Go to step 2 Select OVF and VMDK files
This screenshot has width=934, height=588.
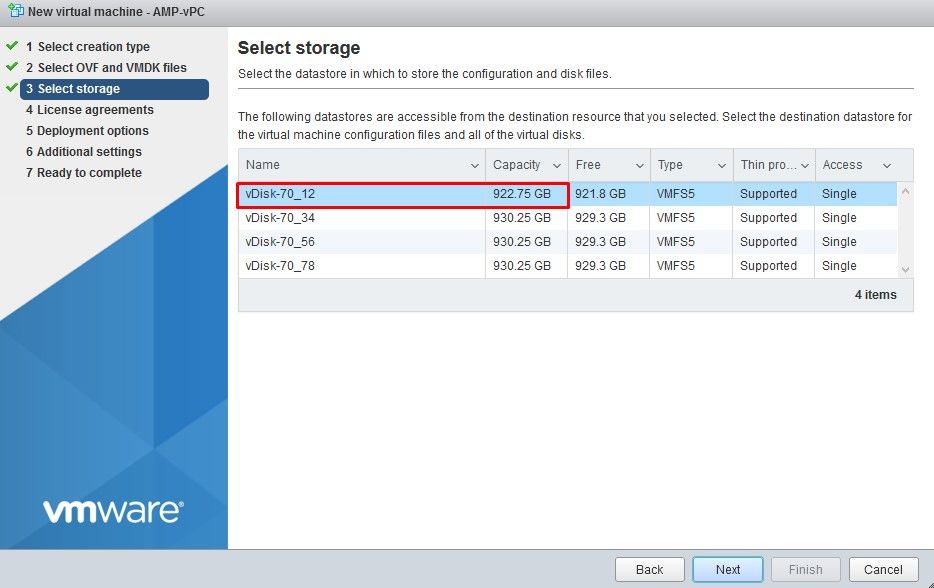(x=106, y=67)
